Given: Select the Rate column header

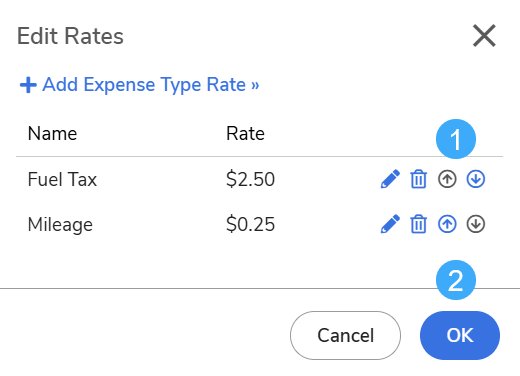Looking at the screenshot, I should [245, 134].
